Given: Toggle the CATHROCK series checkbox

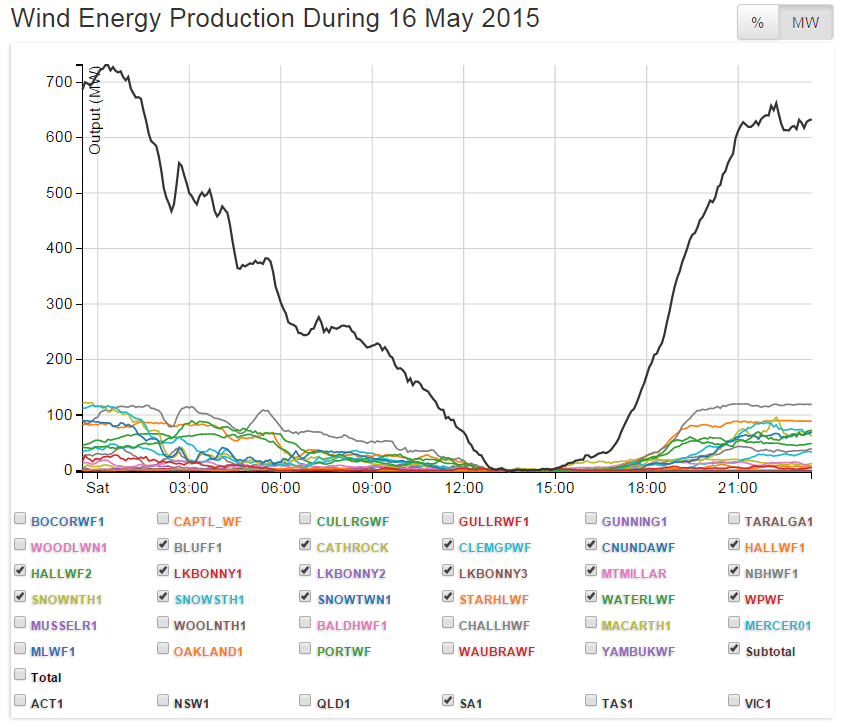Looking at the screenshot, I should coord(307,545).
